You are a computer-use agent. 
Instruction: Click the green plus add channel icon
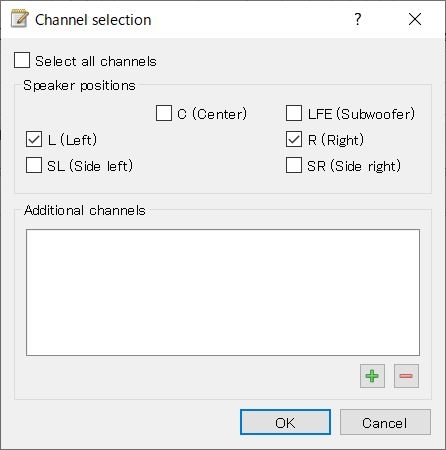pyautogui.click(x=372, y=376)
